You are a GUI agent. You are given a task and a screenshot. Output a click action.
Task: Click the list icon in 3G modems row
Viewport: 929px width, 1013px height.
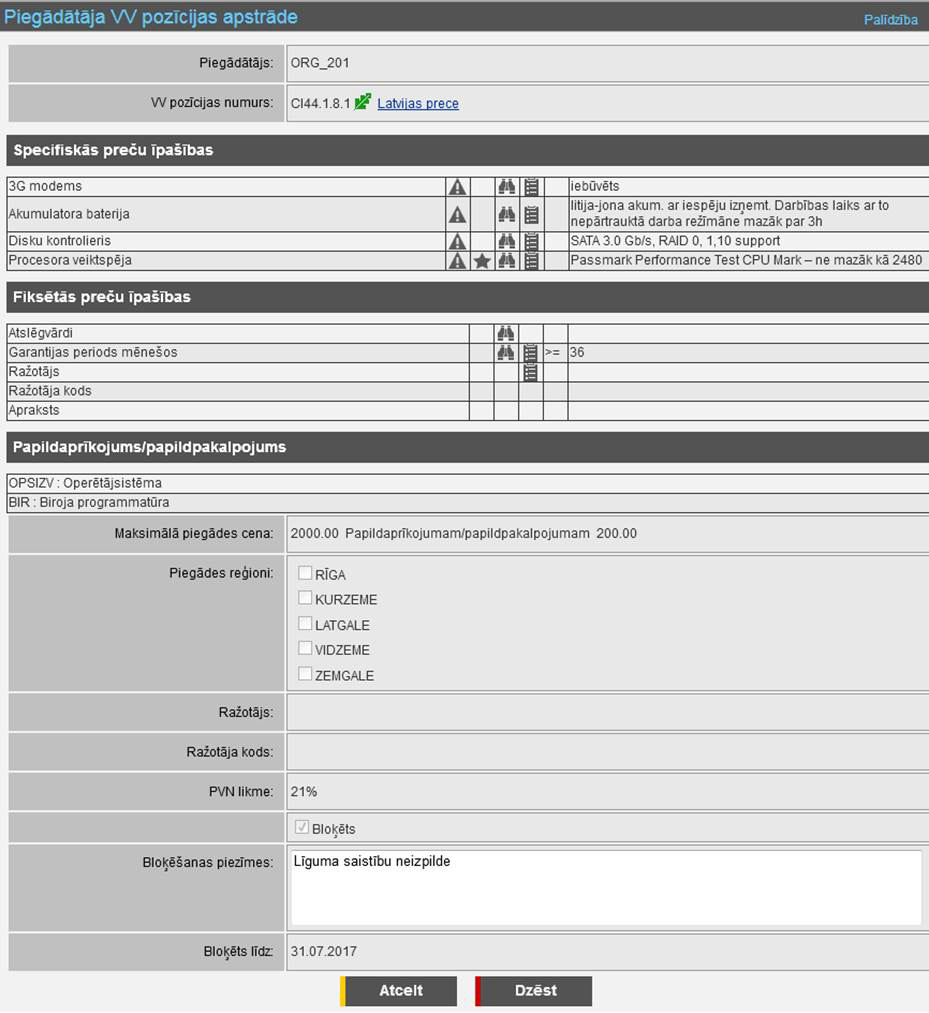pos(531,187)
